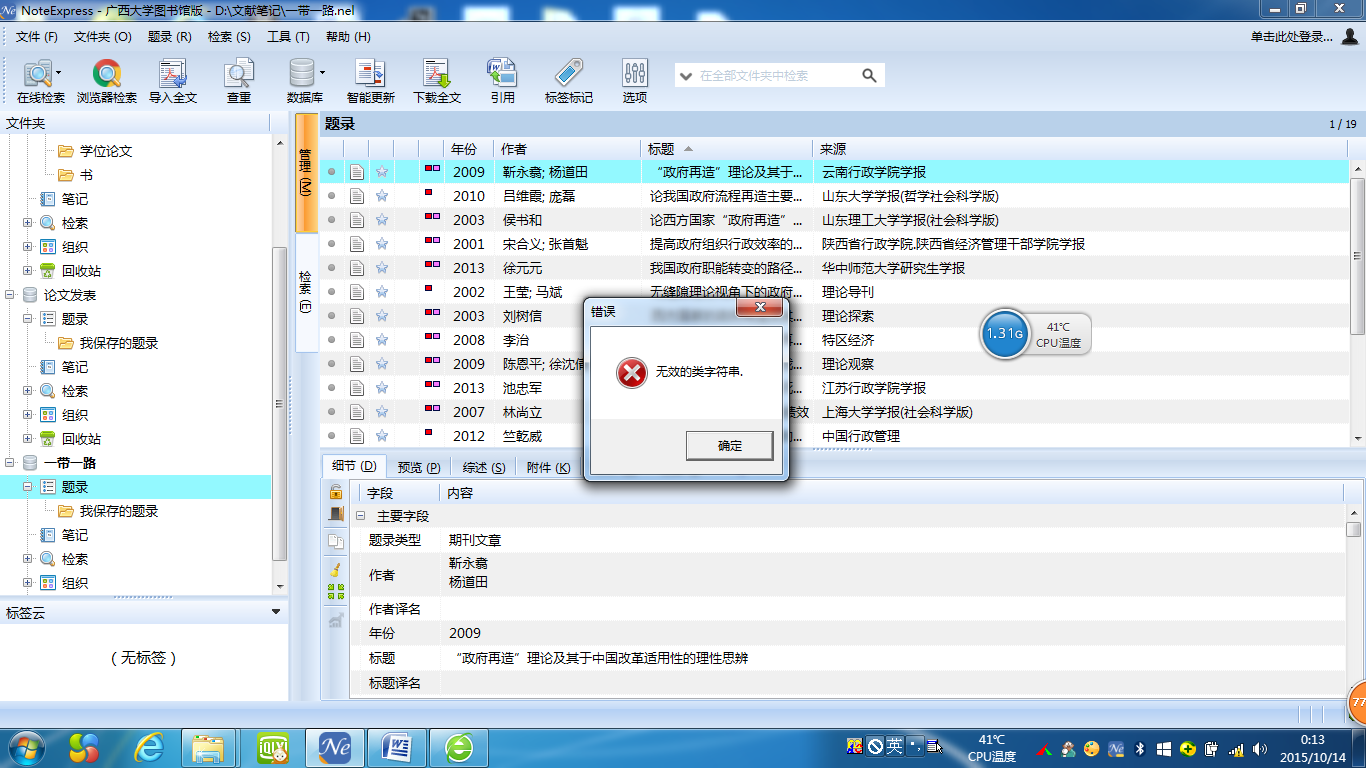Click the user account icon at top right
The height and width of the screenshot is (768, 1366).
[1349, 37]
